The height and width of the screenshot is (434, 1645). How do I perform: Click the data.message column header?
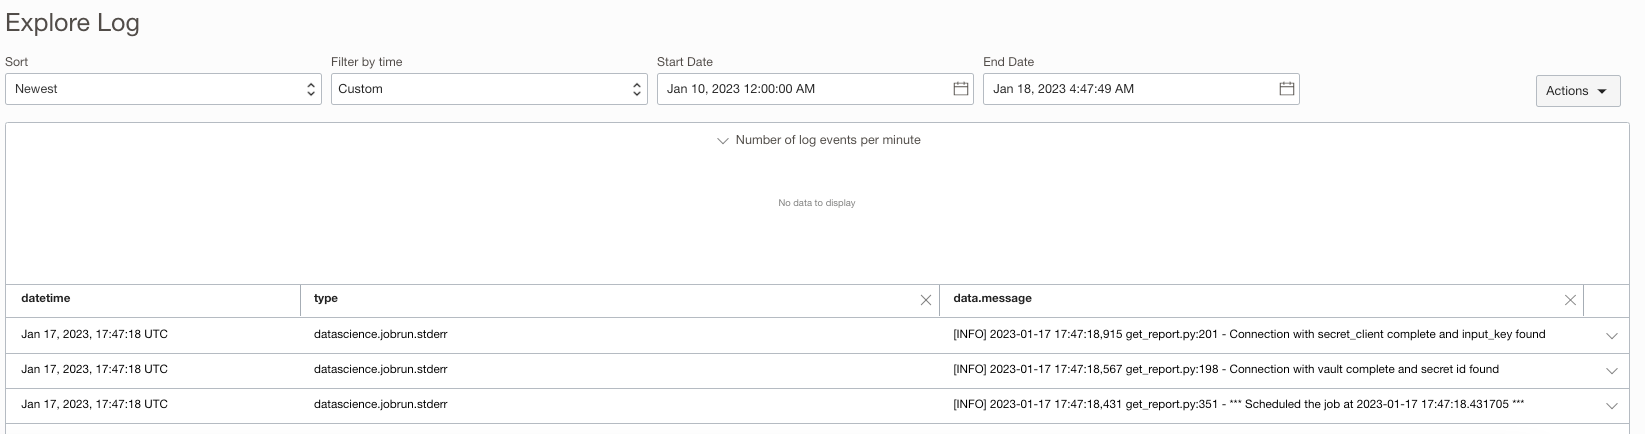(992, 298)
